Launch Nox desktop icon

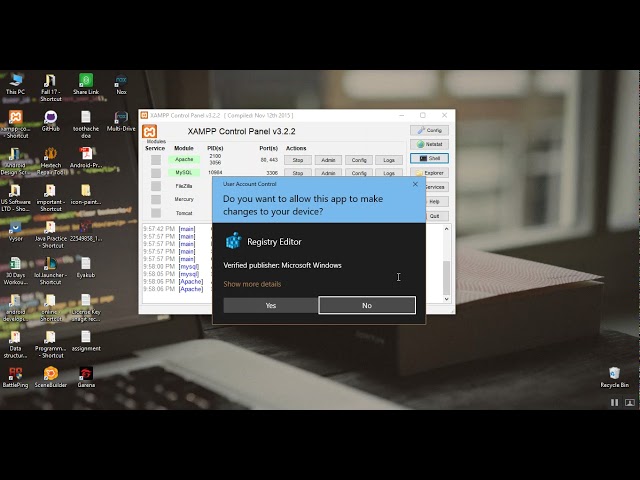(121, 84)
